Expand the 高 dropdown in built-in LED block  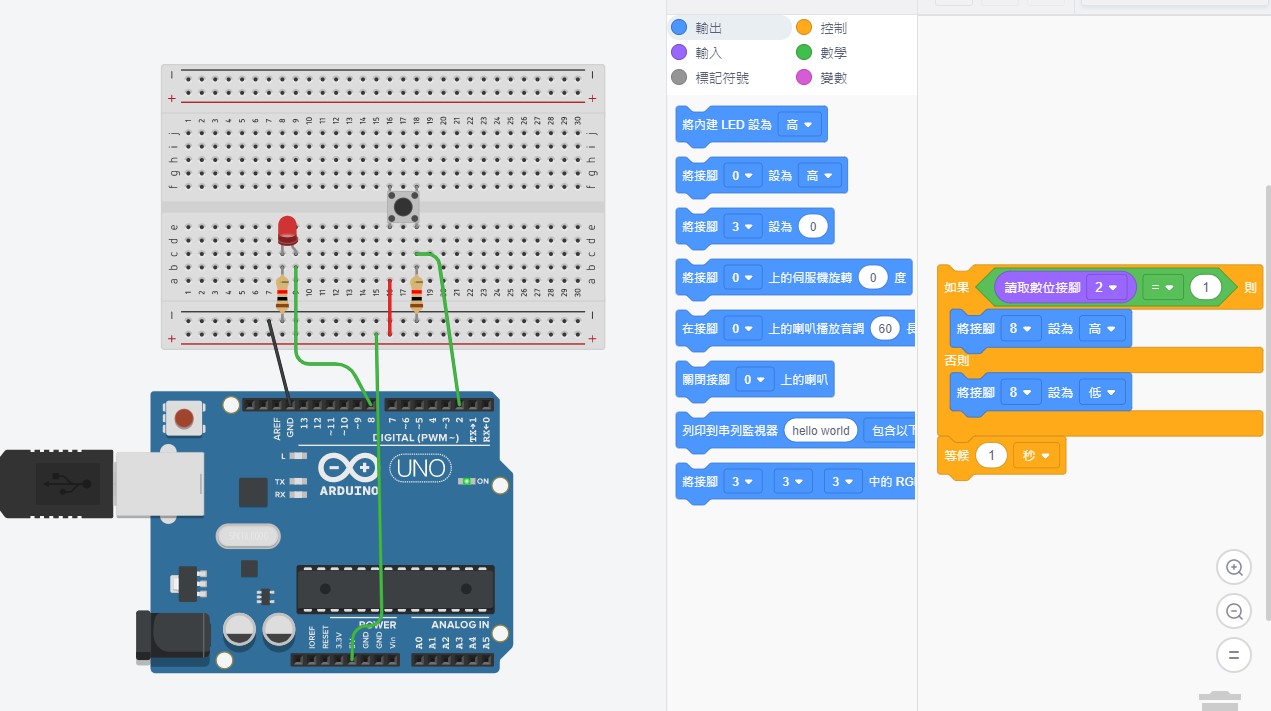[x=799, y=125]
